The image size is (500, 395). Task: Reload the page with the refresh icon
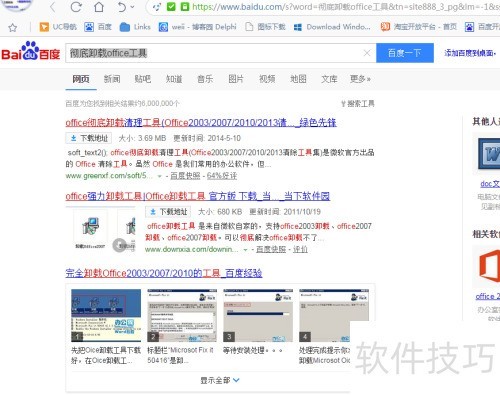[76, 7]
